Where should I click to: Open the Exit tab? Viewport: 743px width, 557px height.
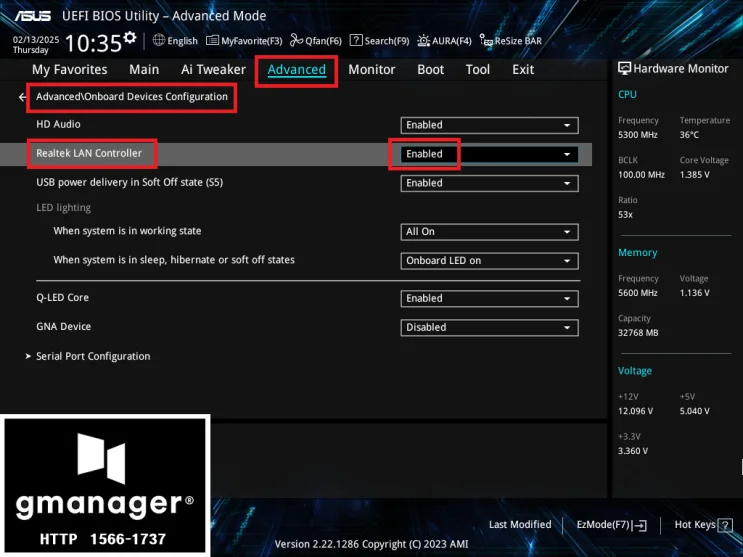click(x=523, y=70)
